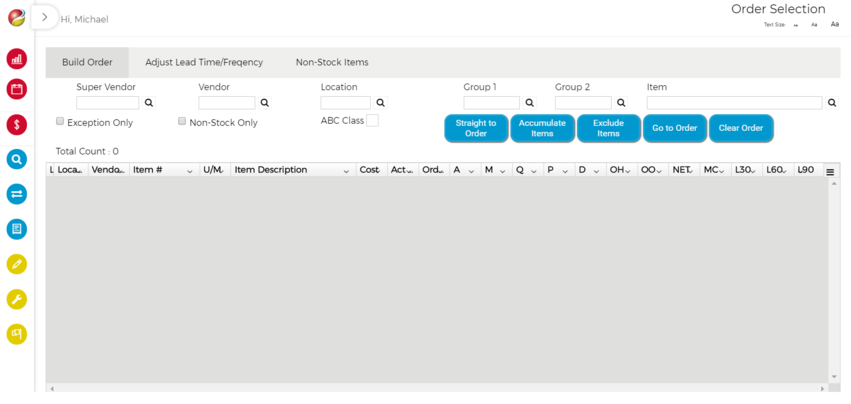
Task: Click the 'Total Count : 0' text
Action: point(87,152)
